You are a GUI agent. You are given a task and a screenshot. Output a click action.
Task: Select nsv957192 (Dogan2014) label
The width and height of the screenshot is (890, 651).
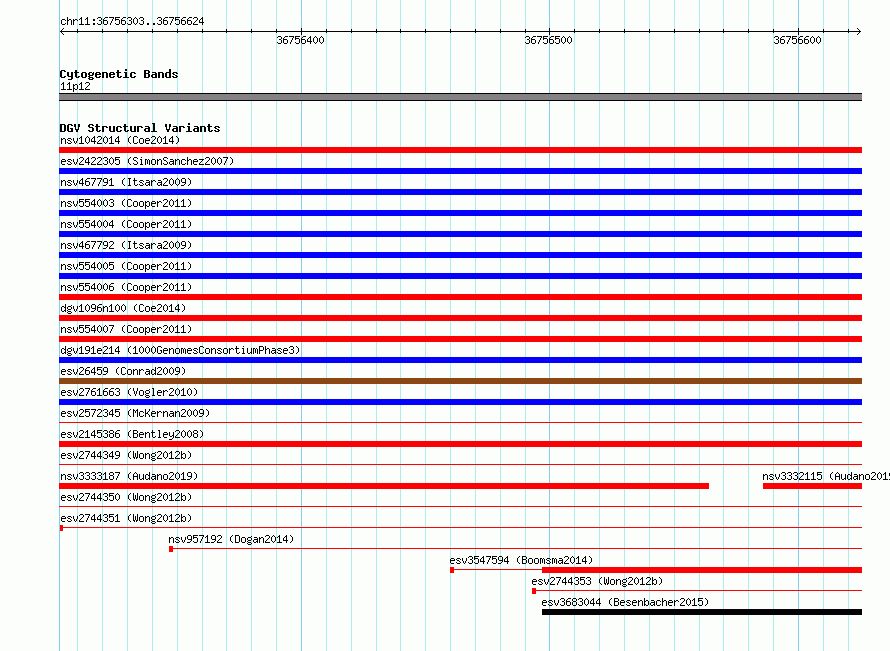coord(231,539)
